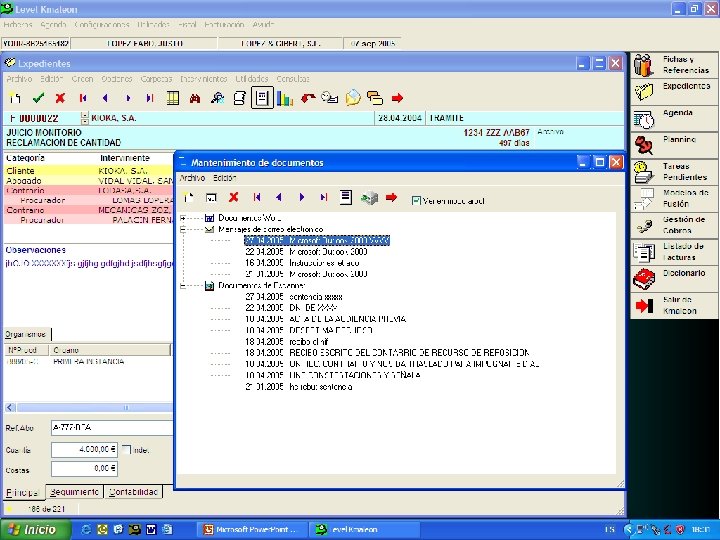Click red exit arrow in documents window toolbar

coord(391,197)
